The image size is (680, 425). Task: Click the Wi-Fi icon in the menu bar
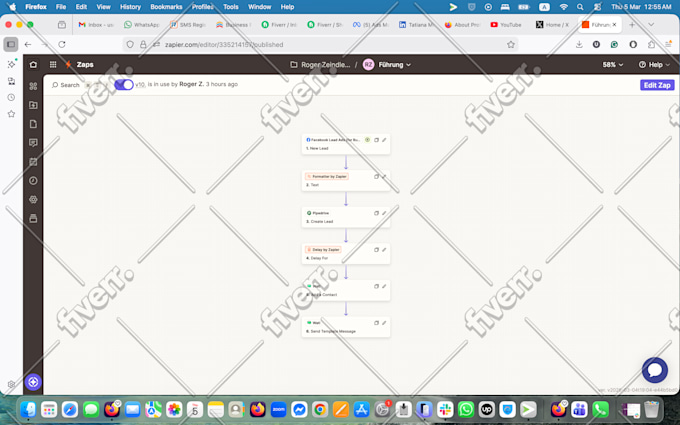click(563, 7)
